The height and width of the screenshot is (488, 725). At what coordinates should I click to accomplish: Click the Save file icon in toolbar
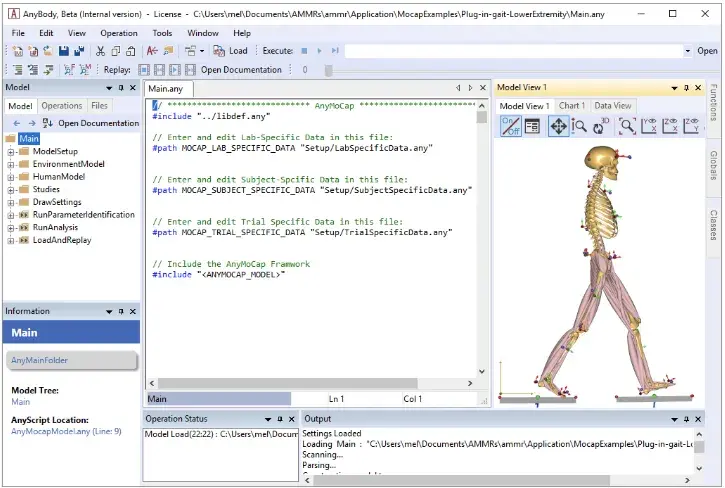coord(63,50)
